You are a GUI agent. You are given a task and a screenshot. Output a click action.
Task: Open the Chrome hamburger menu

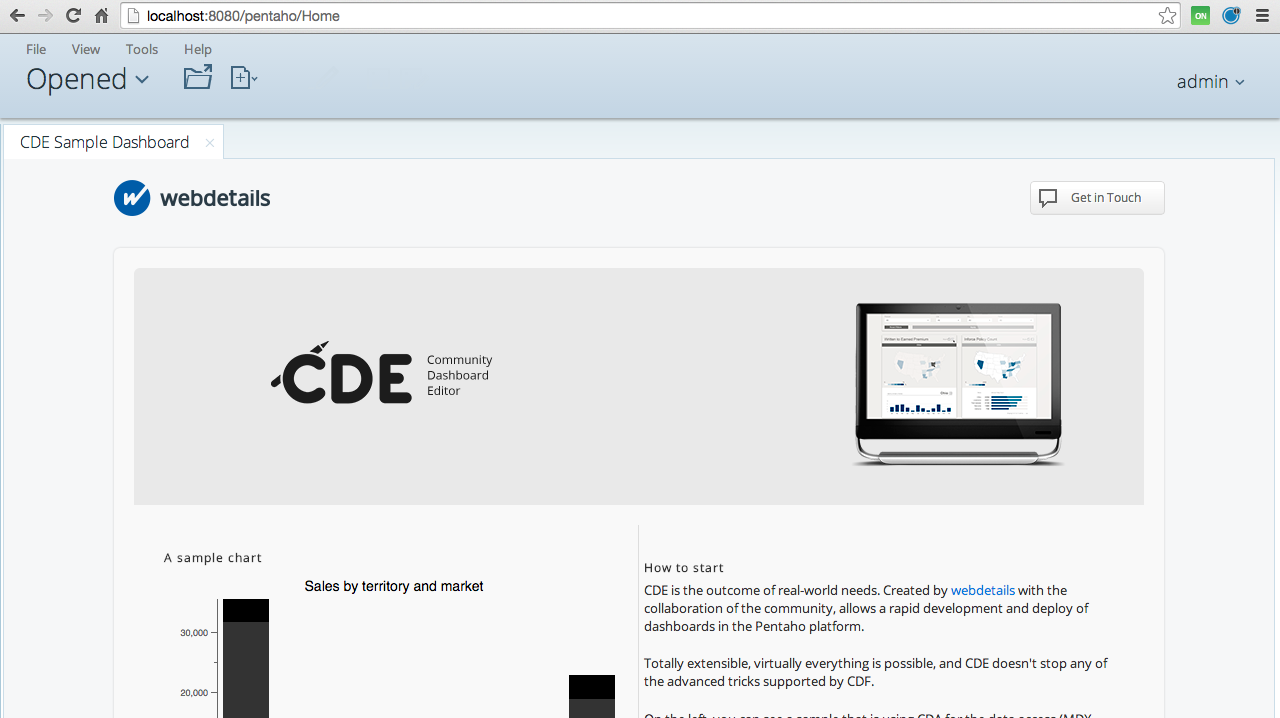point(1262,16)
